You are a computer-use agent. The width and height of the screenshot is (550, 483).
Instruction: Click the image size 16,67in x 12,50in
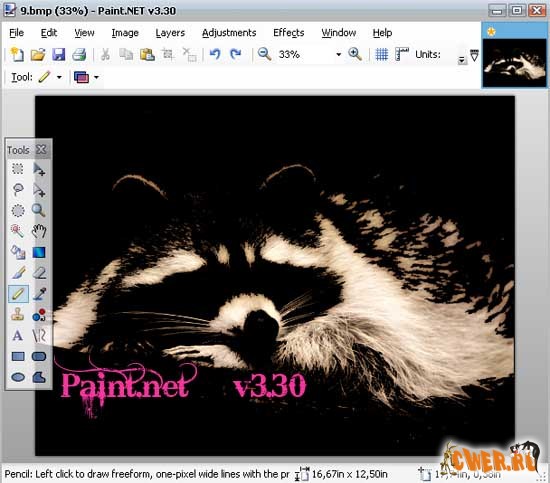[x=349, y=474]
